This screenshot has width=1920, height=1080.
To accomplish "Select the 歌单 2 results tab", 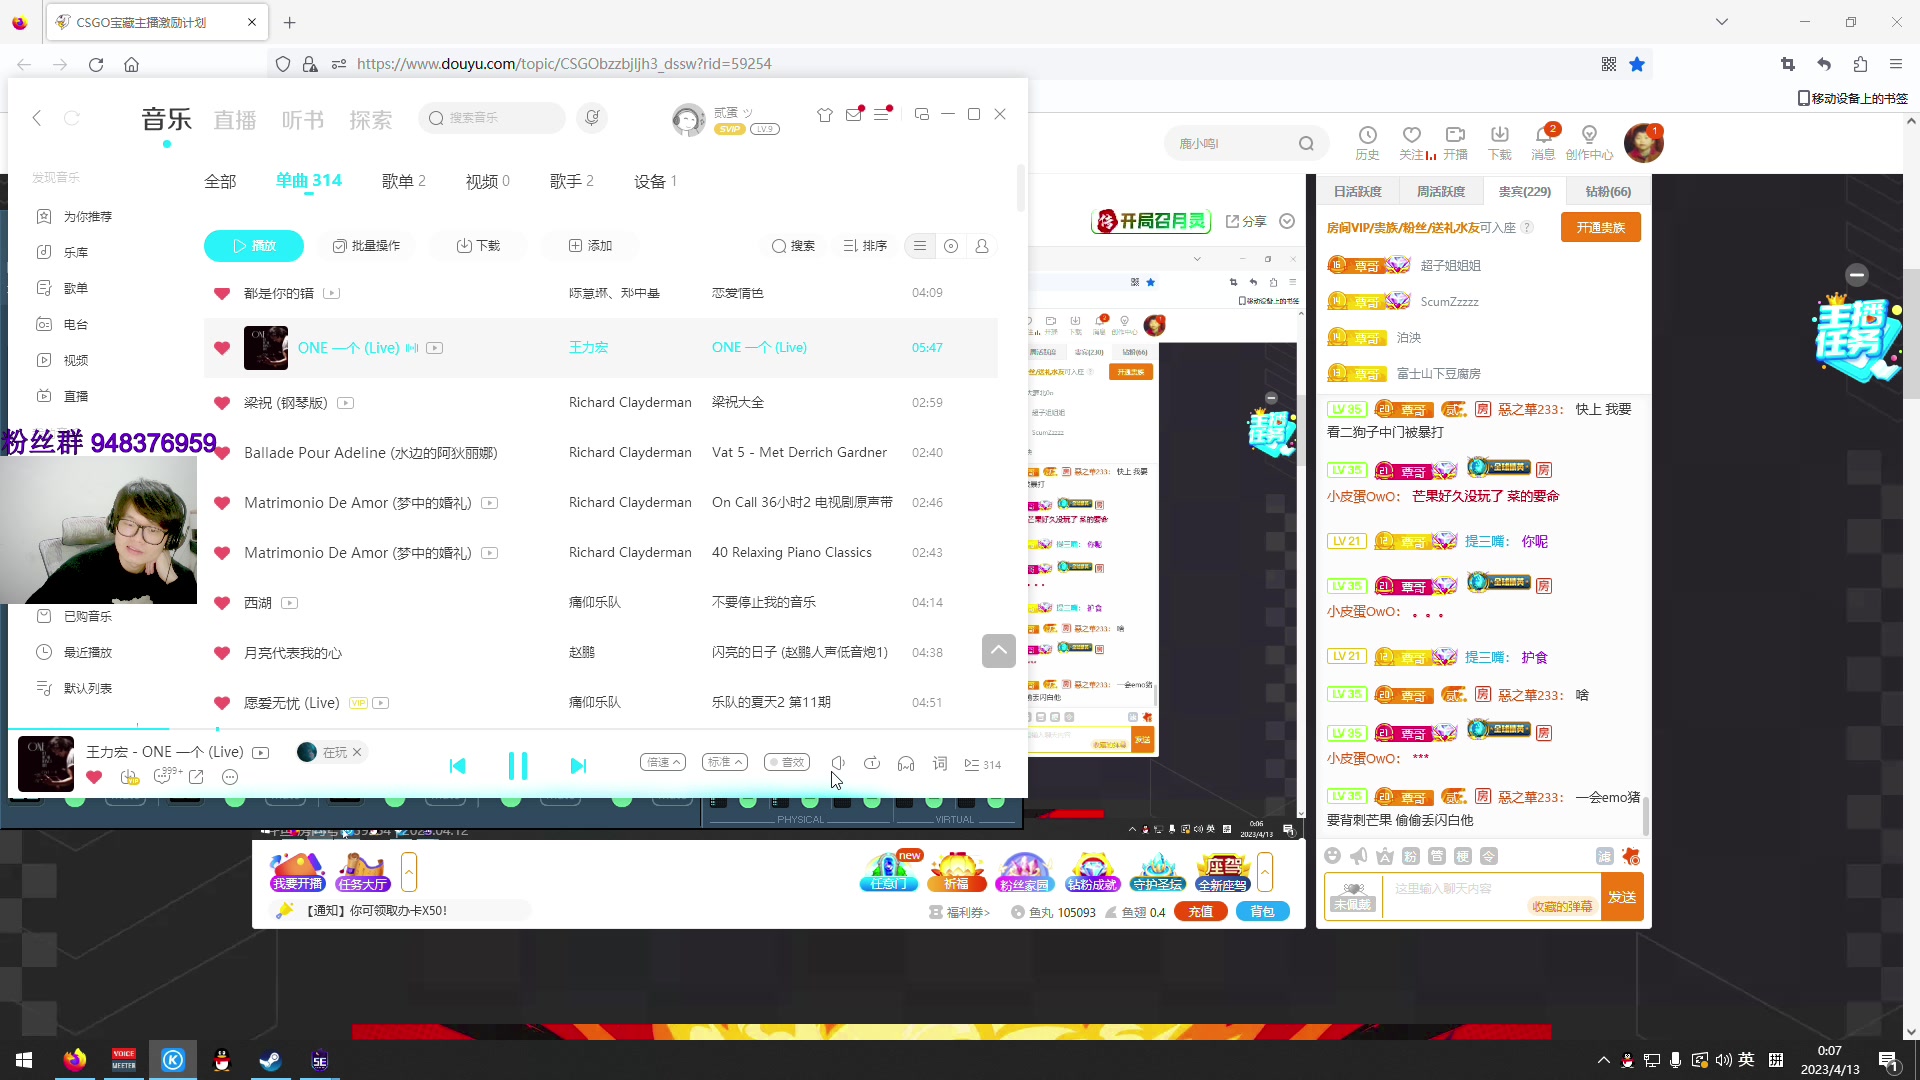I will tap(404, 181).
